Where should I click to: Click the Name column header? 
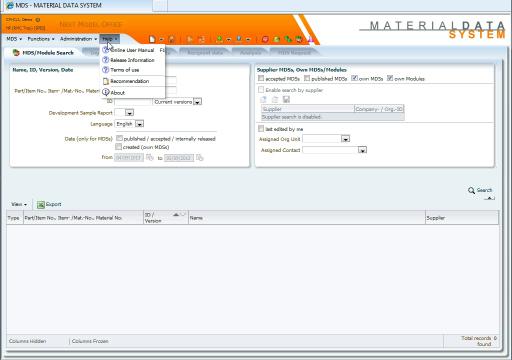307,218
